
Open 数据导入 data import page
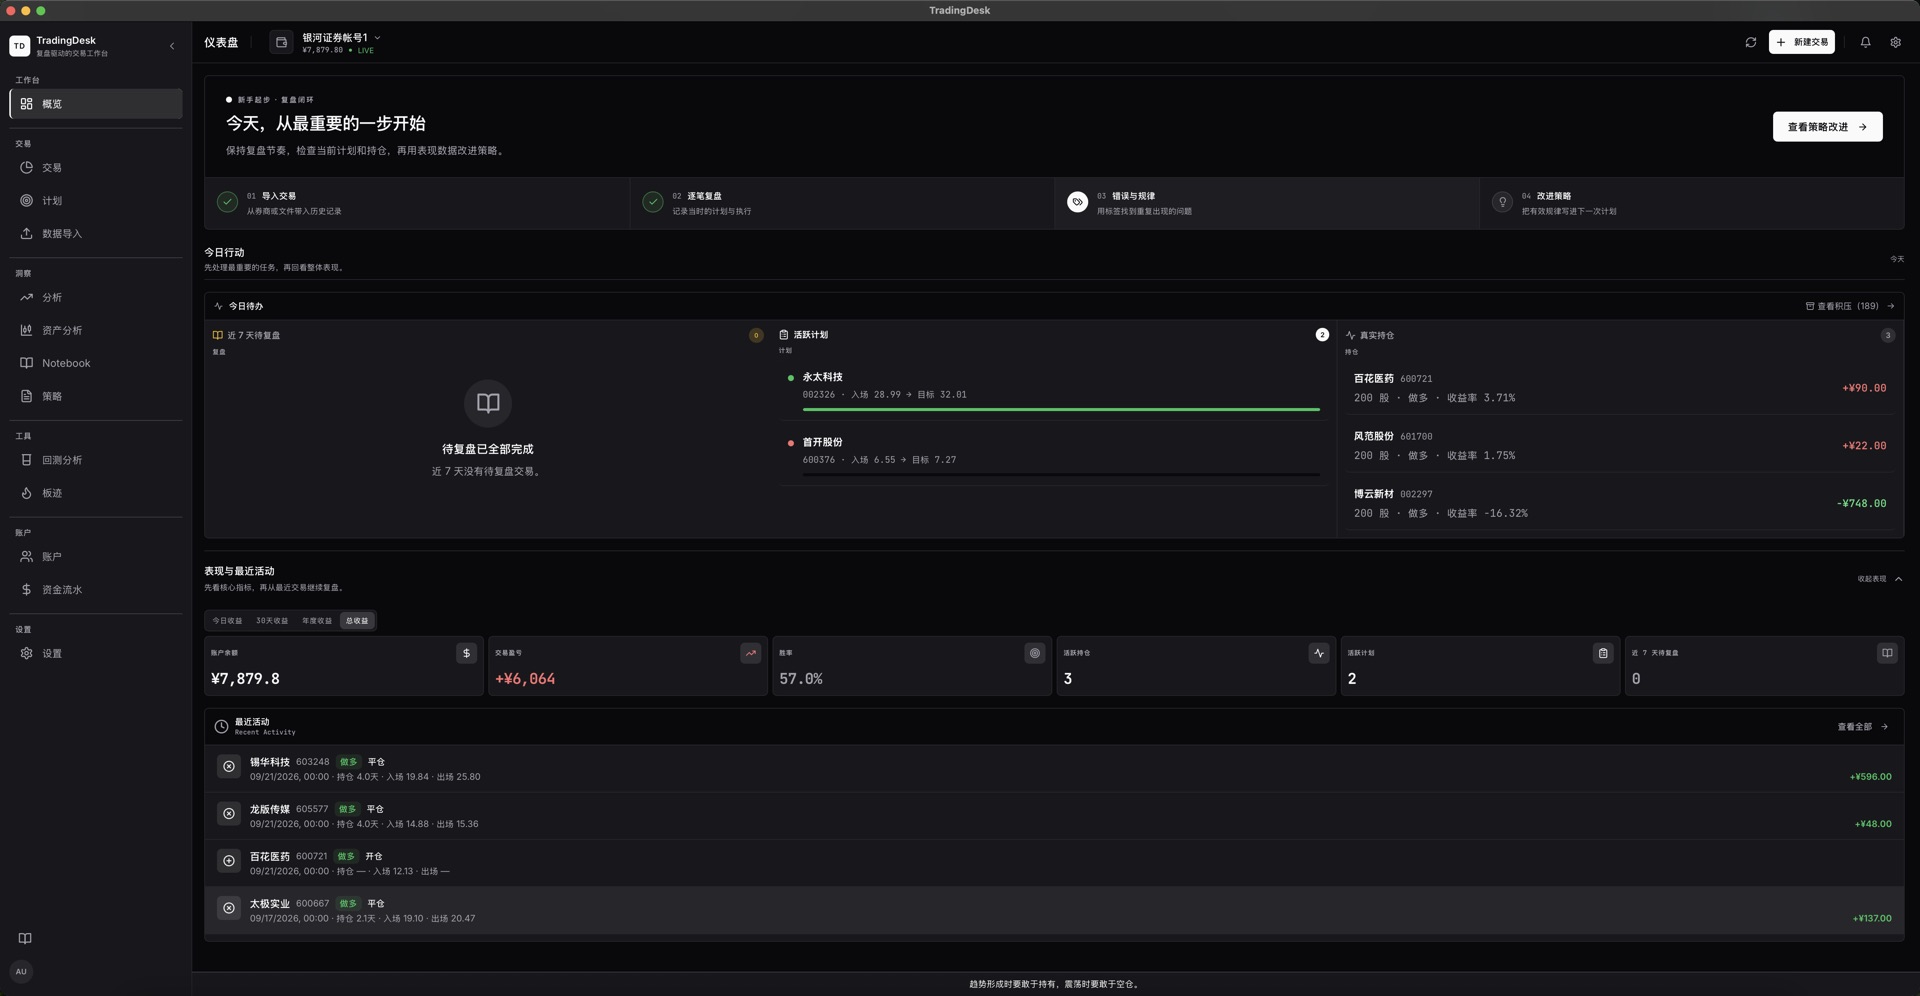[96, 234]
